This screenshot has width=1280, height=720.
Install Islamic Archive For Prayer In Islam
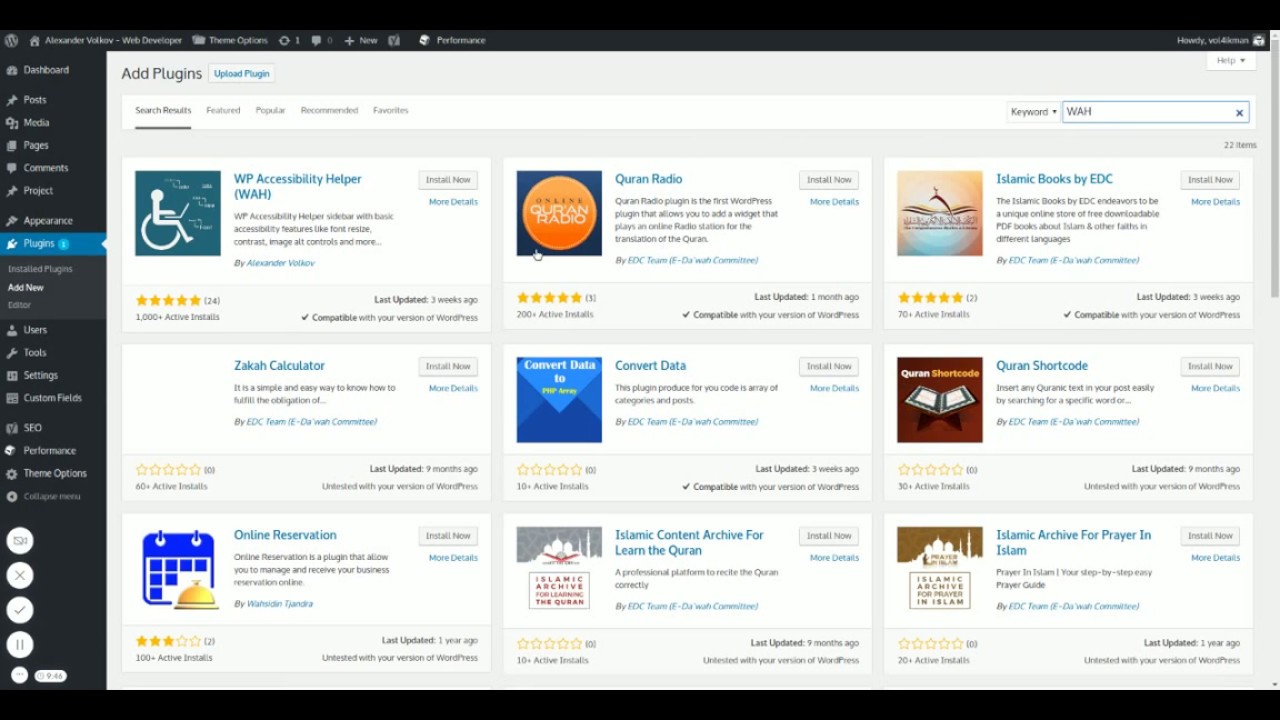click(1210, 536)
